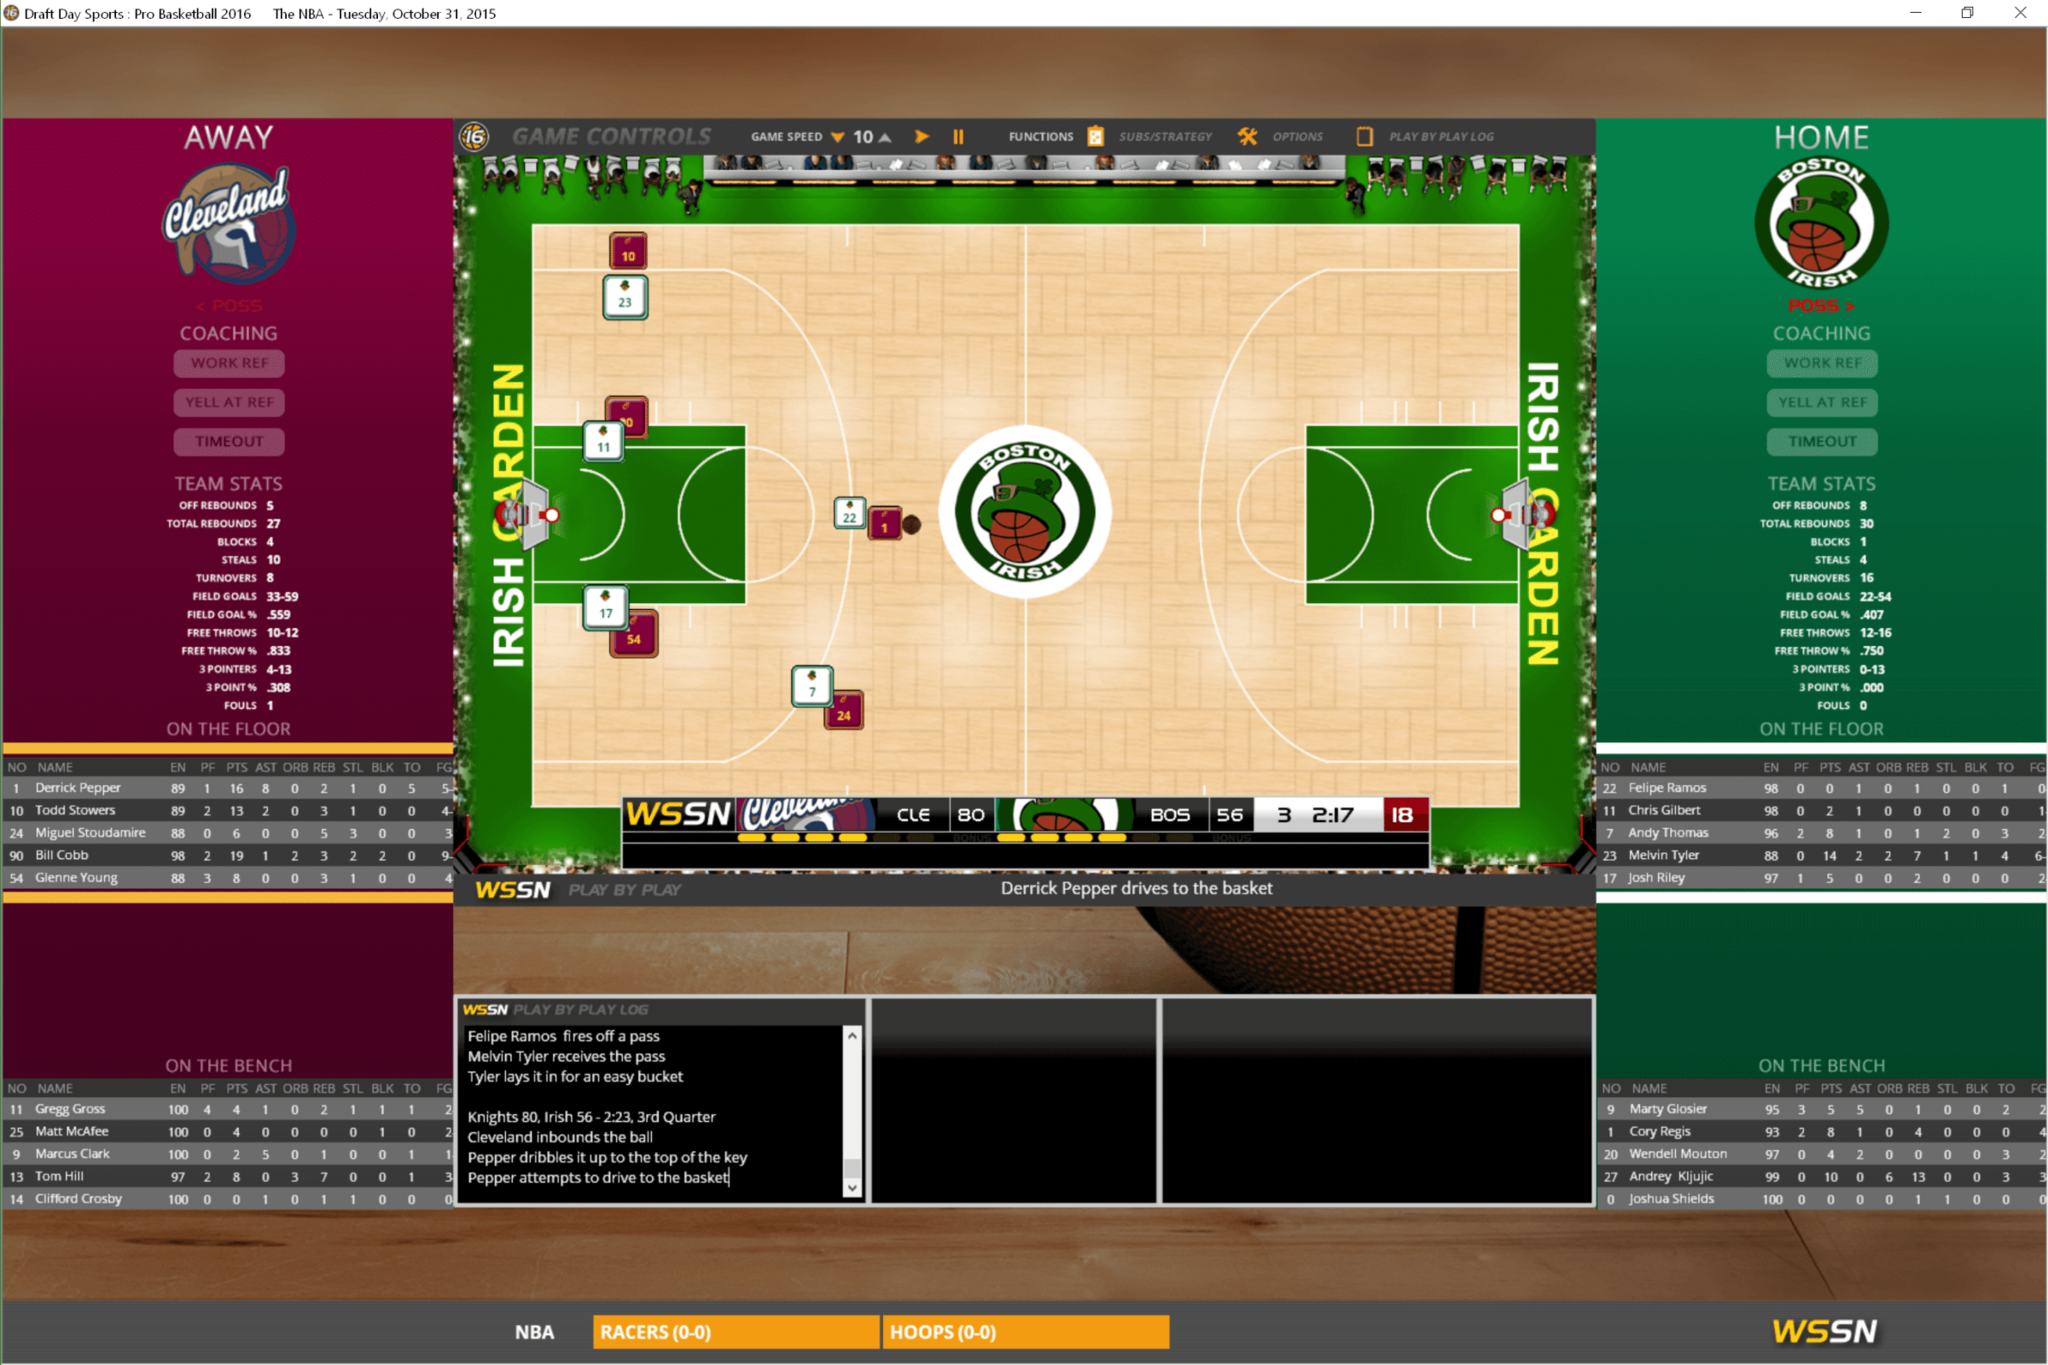This screenshot has width=2048, height=1365.
Task: Select Todd Stowers row
Action: click(228, 810)
